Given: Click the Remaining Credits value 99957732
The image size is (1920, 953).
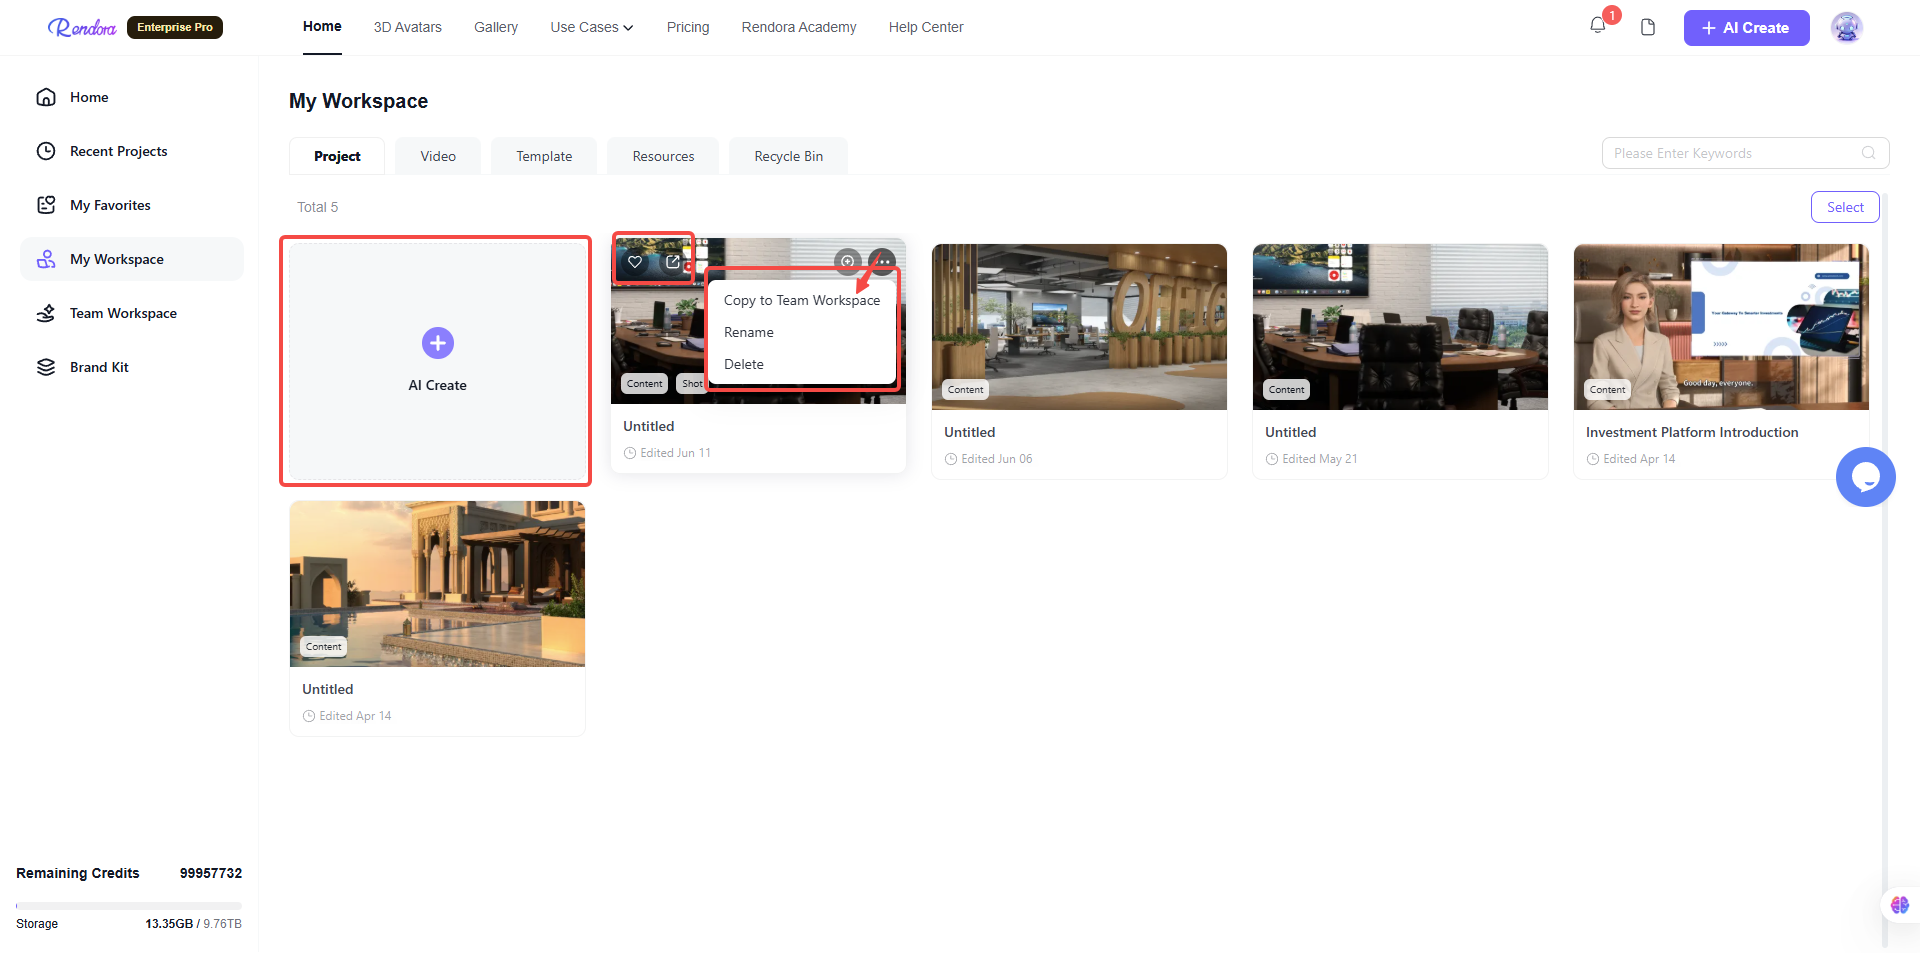Looking at the screenshot, I should pos(211,873).
